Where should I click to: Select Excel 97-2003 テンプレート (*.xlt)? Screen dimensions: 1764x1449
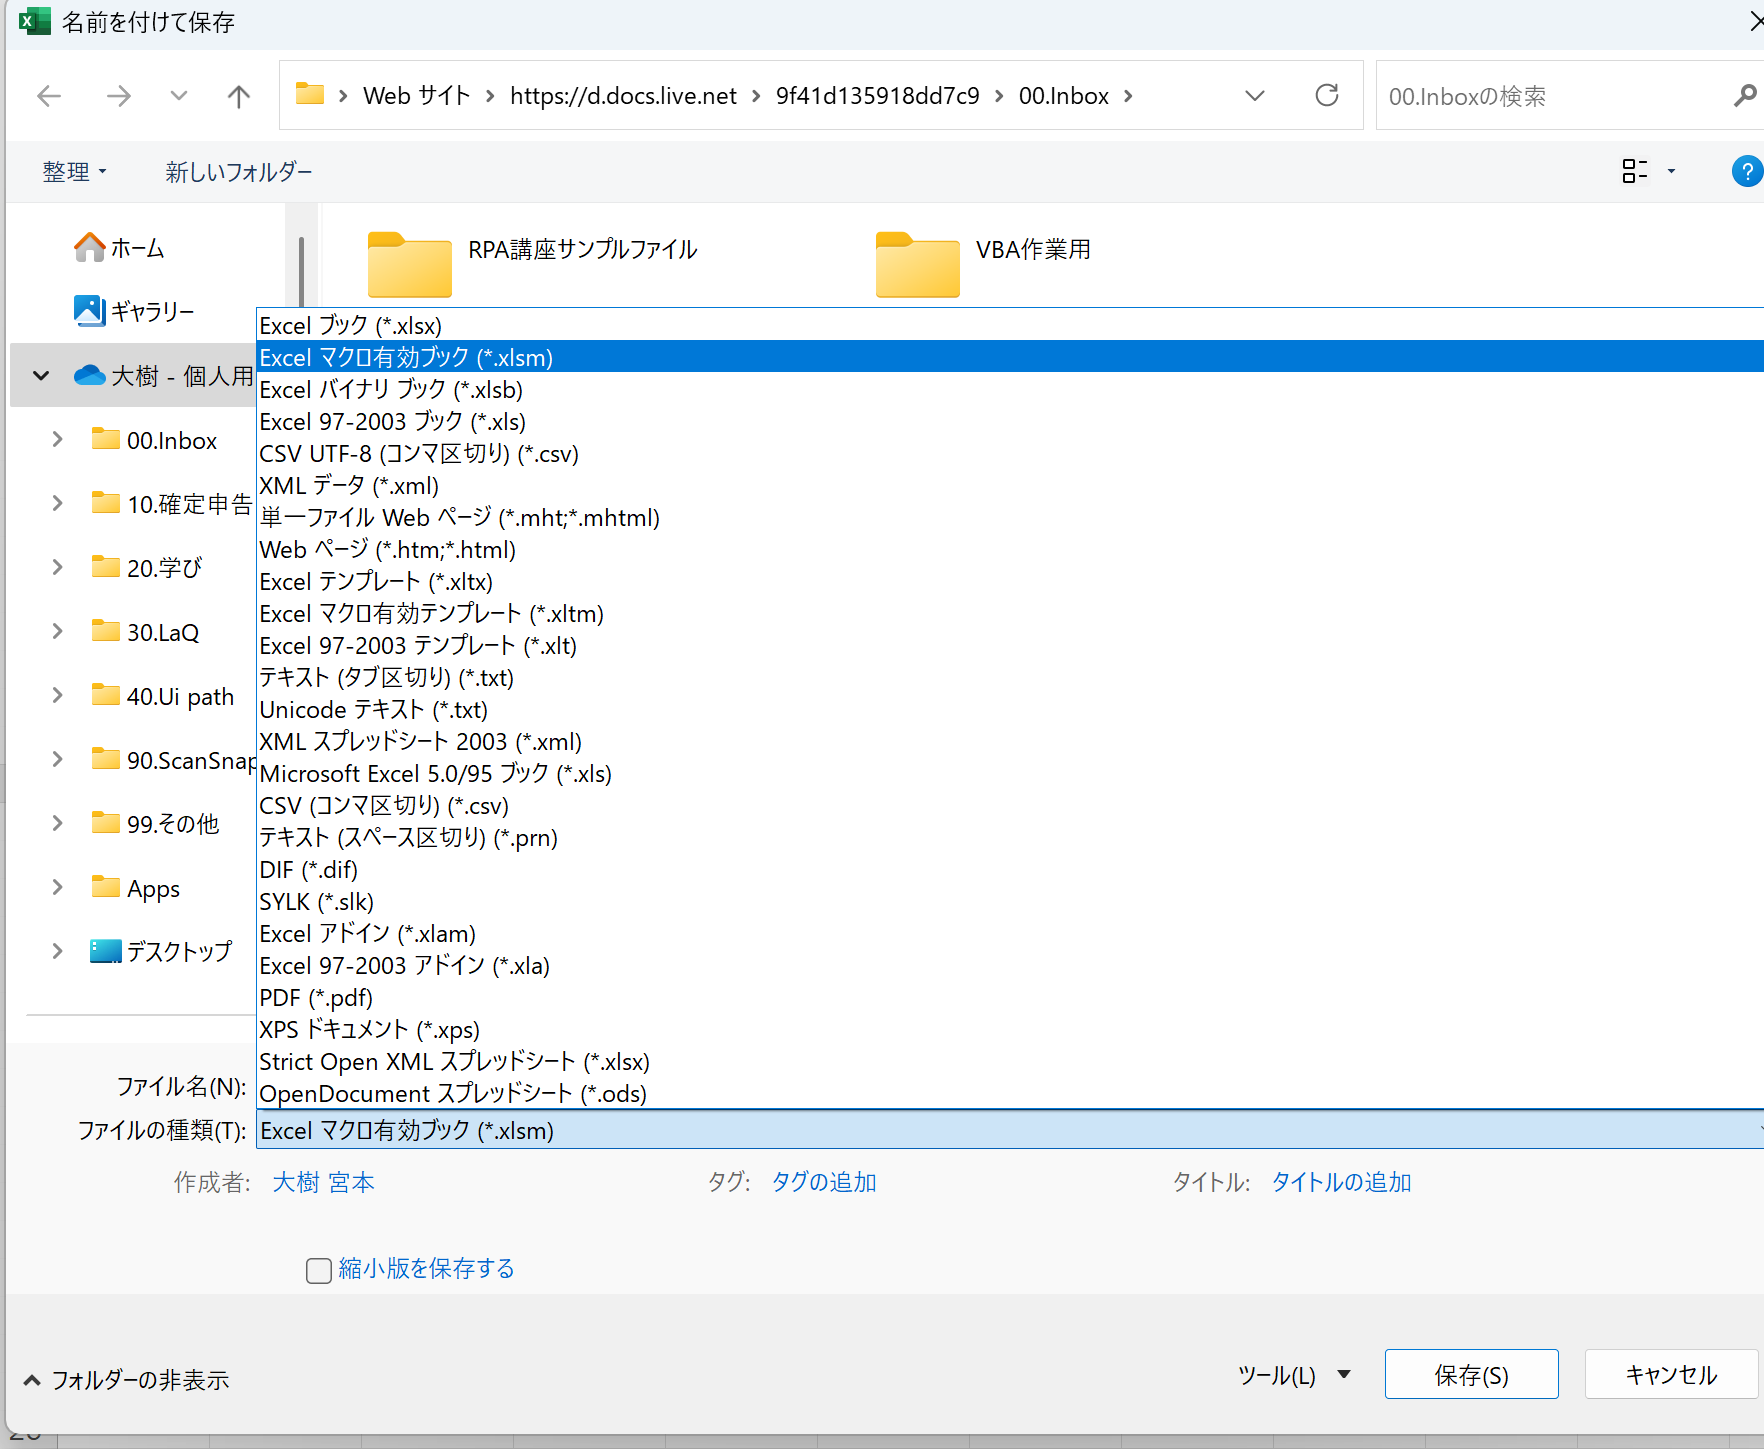tap(1010, 645)
